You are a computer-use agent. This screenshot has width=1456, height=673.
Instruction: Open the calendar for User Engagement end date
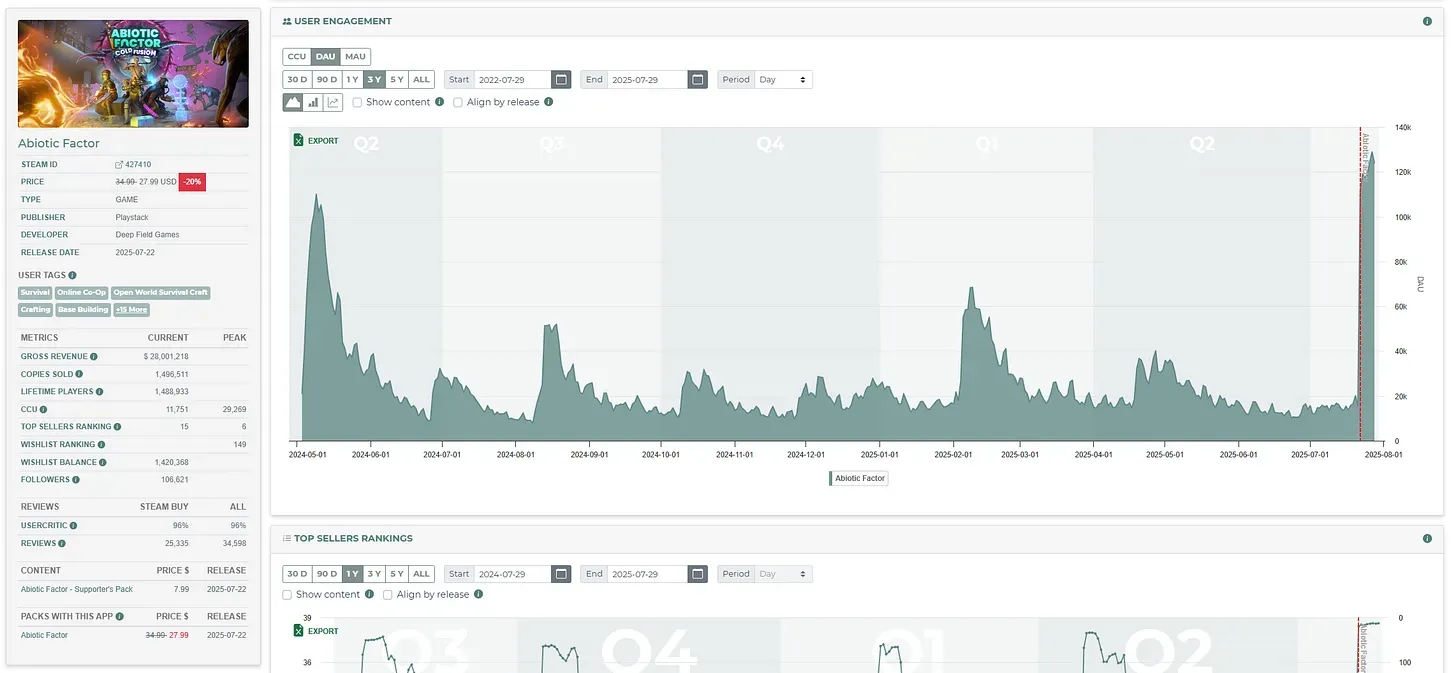698,79
